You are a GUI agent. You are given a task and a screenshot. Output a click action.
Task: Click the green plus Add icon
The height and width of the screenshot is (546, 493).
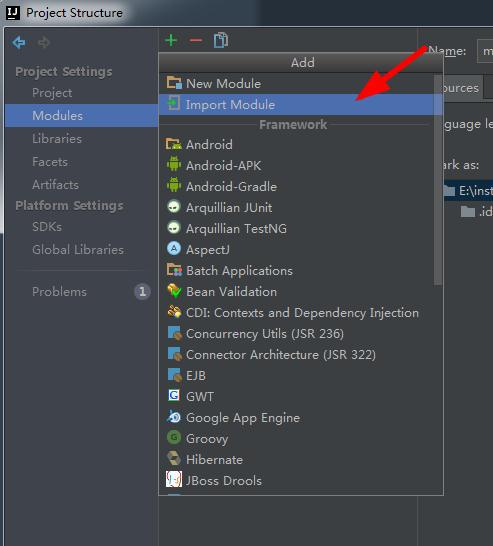(171, 40)
